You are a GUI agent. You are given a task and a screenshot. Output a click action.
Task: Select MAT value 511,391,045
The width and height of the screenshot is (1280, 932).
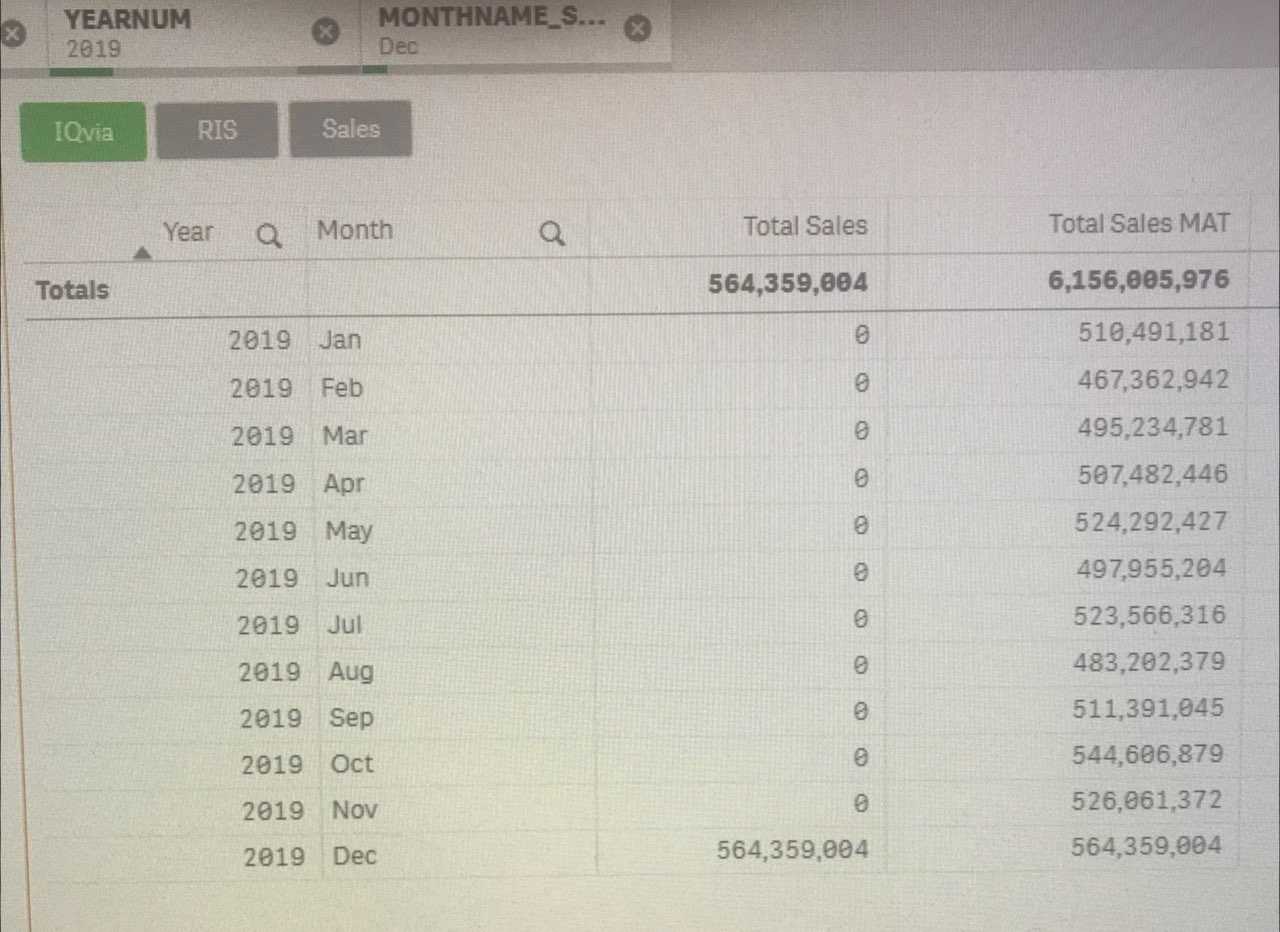(1148, 708)
